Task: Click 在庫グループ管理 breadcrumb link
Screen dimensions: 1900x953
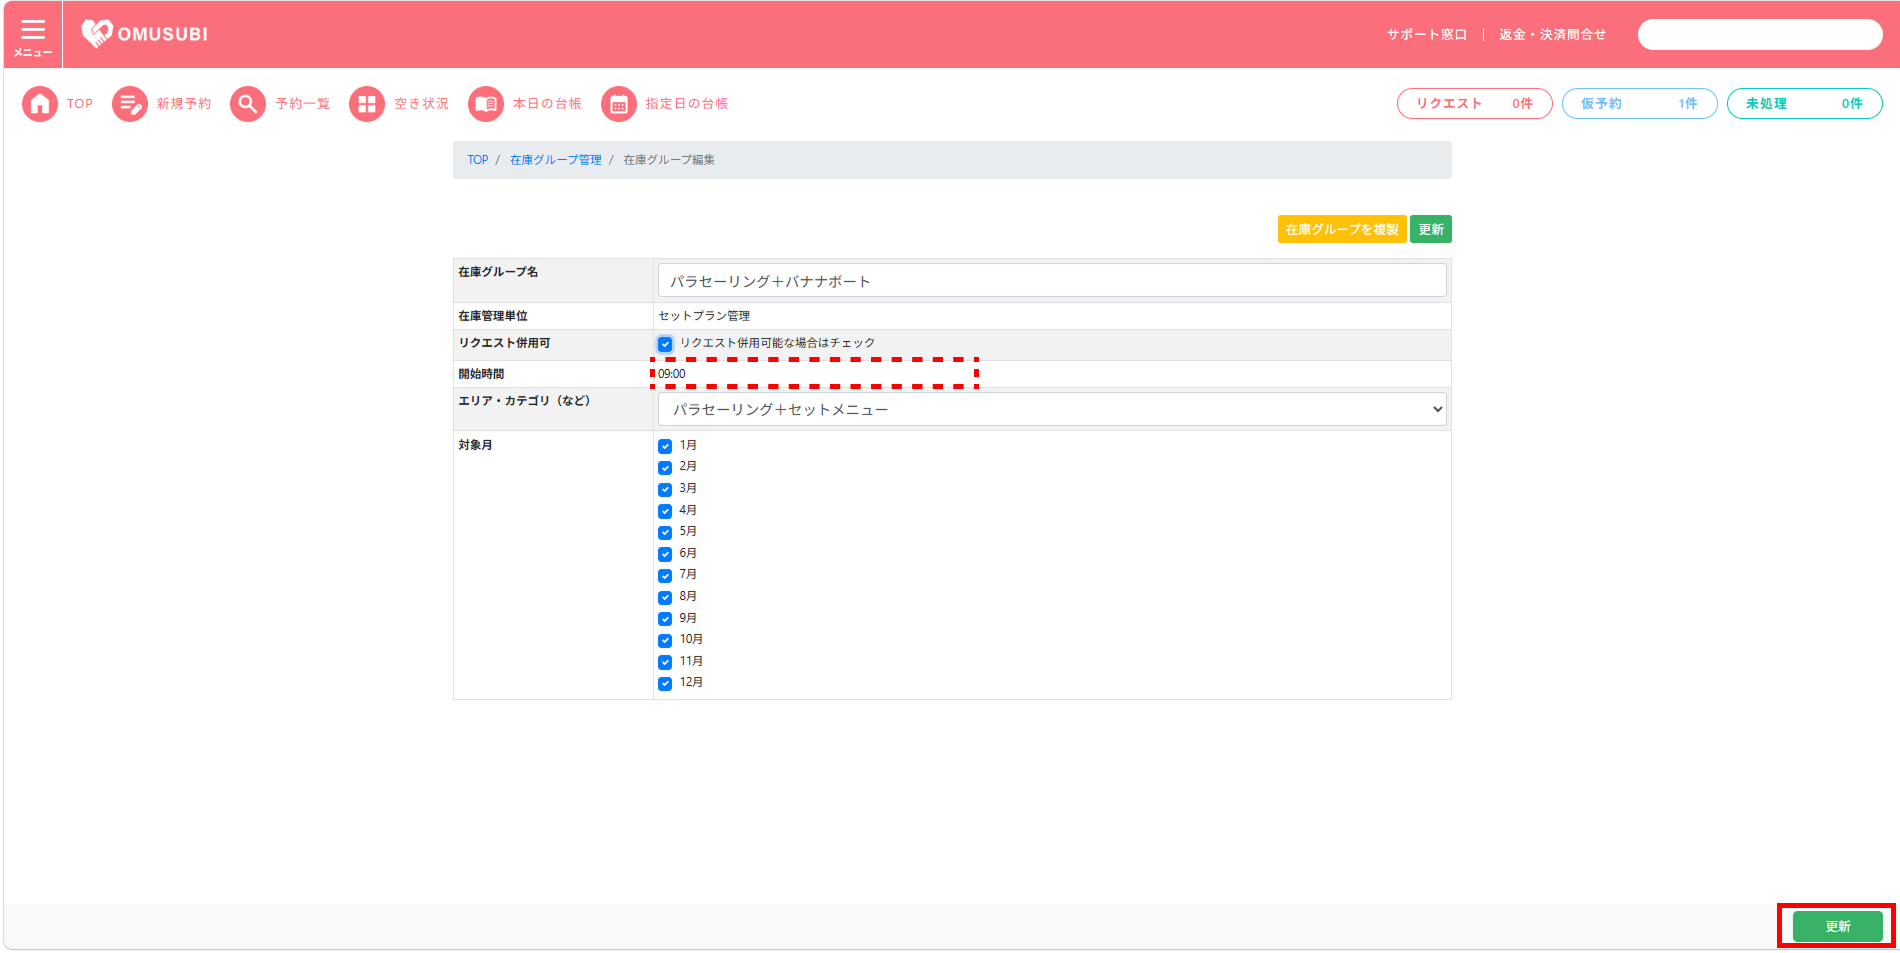Action: (556, 160)
